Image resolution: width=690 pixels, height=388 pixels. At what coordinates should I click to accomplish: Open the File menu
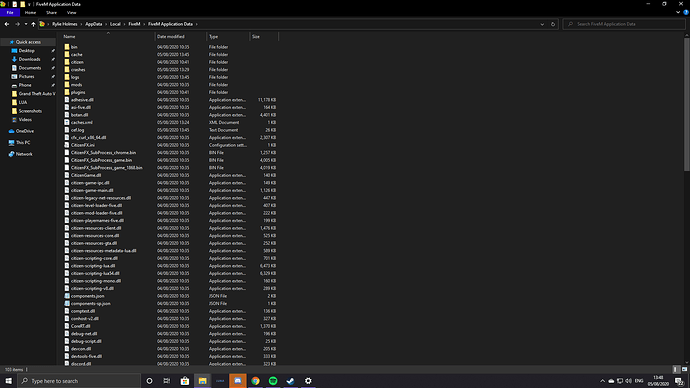10,13
